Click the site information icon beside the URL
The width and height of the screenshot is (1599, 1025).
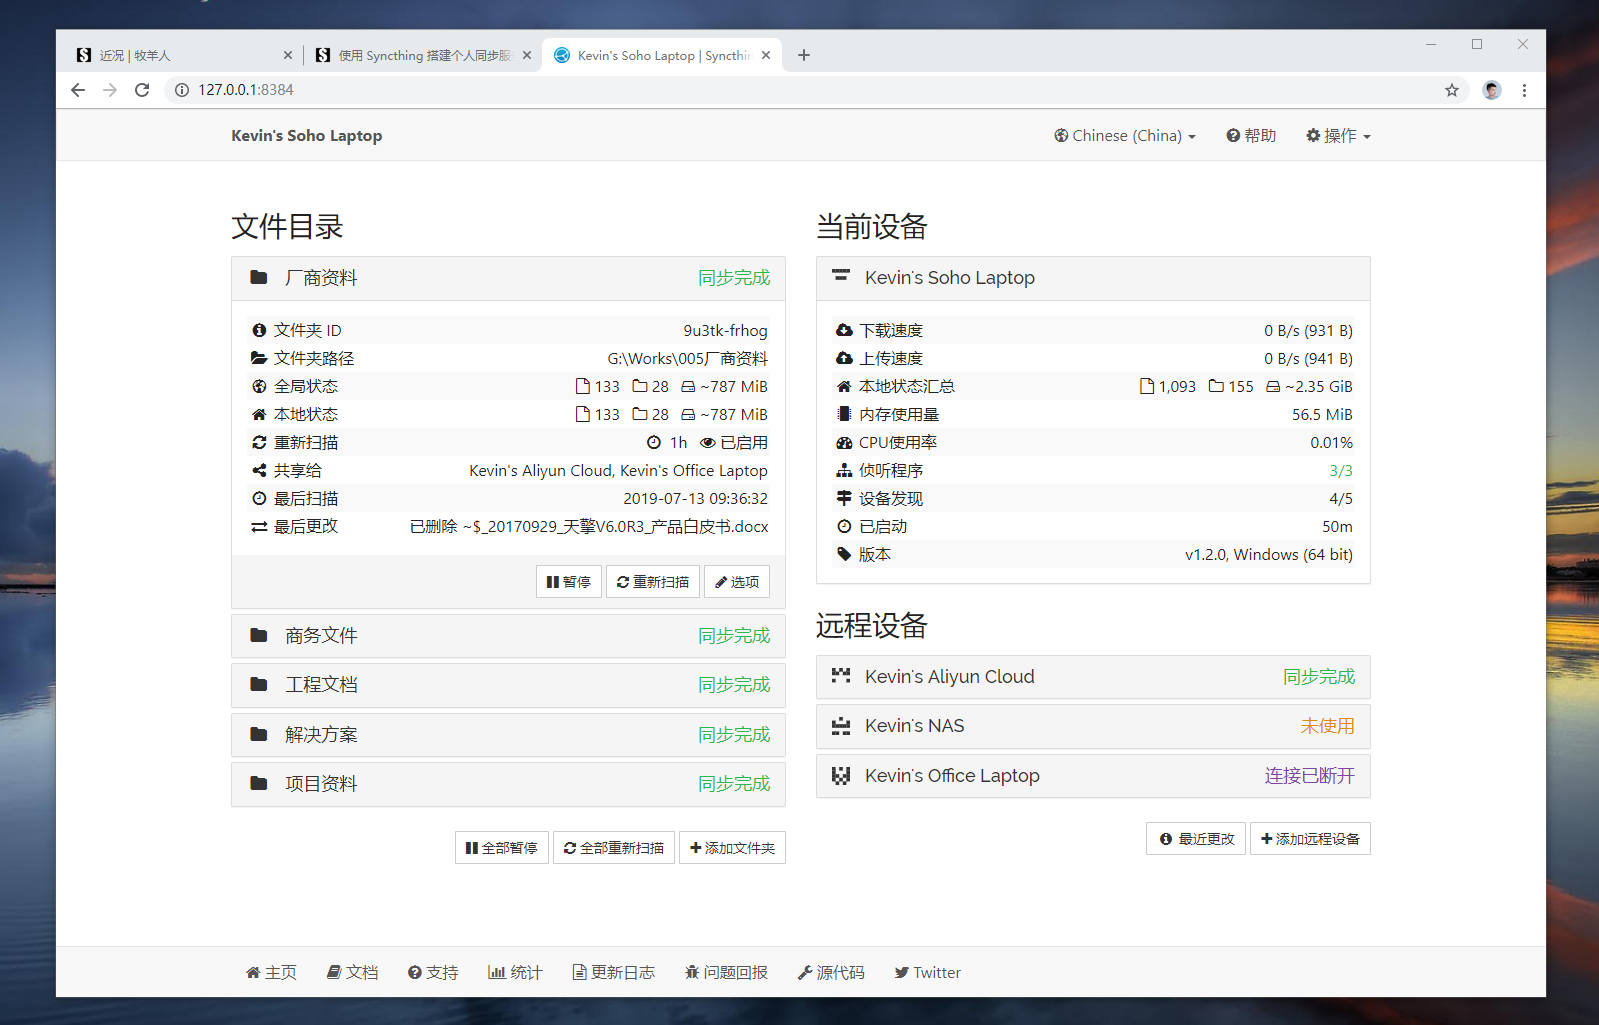click(182, 90)
